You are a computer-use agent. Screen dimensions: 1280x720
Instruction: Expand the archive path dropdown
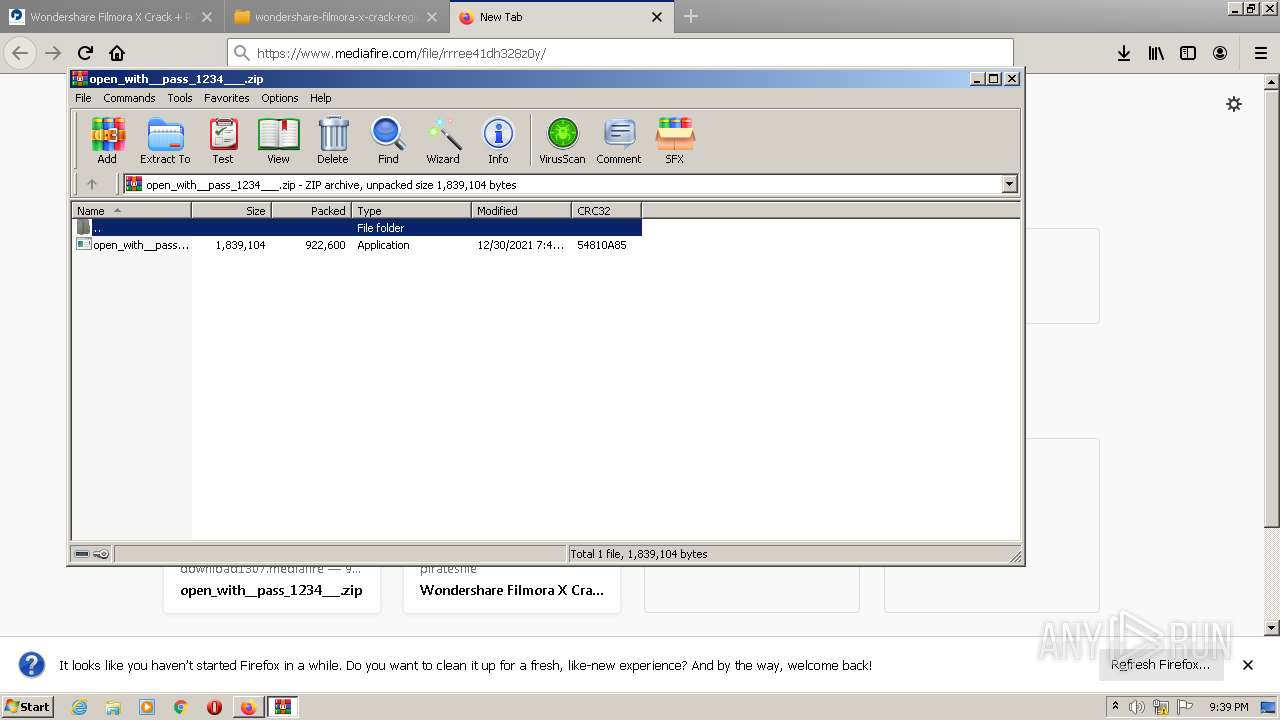pos(1009,184)
